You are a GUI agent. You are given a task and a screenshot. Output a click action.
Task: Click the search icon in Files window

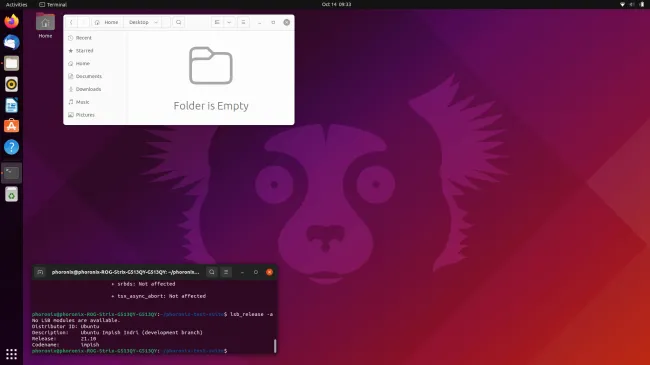(x=179, y=22)
